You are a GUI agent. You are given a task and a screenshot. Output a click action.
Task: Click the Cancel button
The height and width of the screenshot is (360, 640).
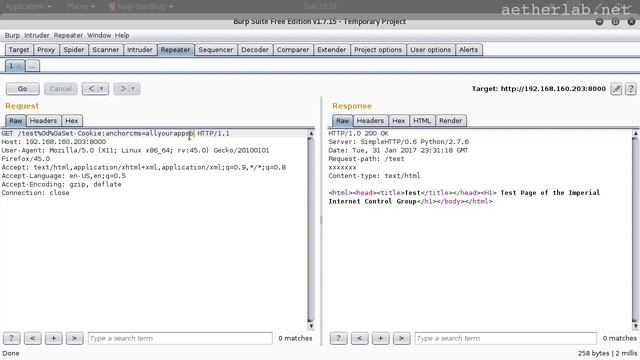[x=60, y=89]
